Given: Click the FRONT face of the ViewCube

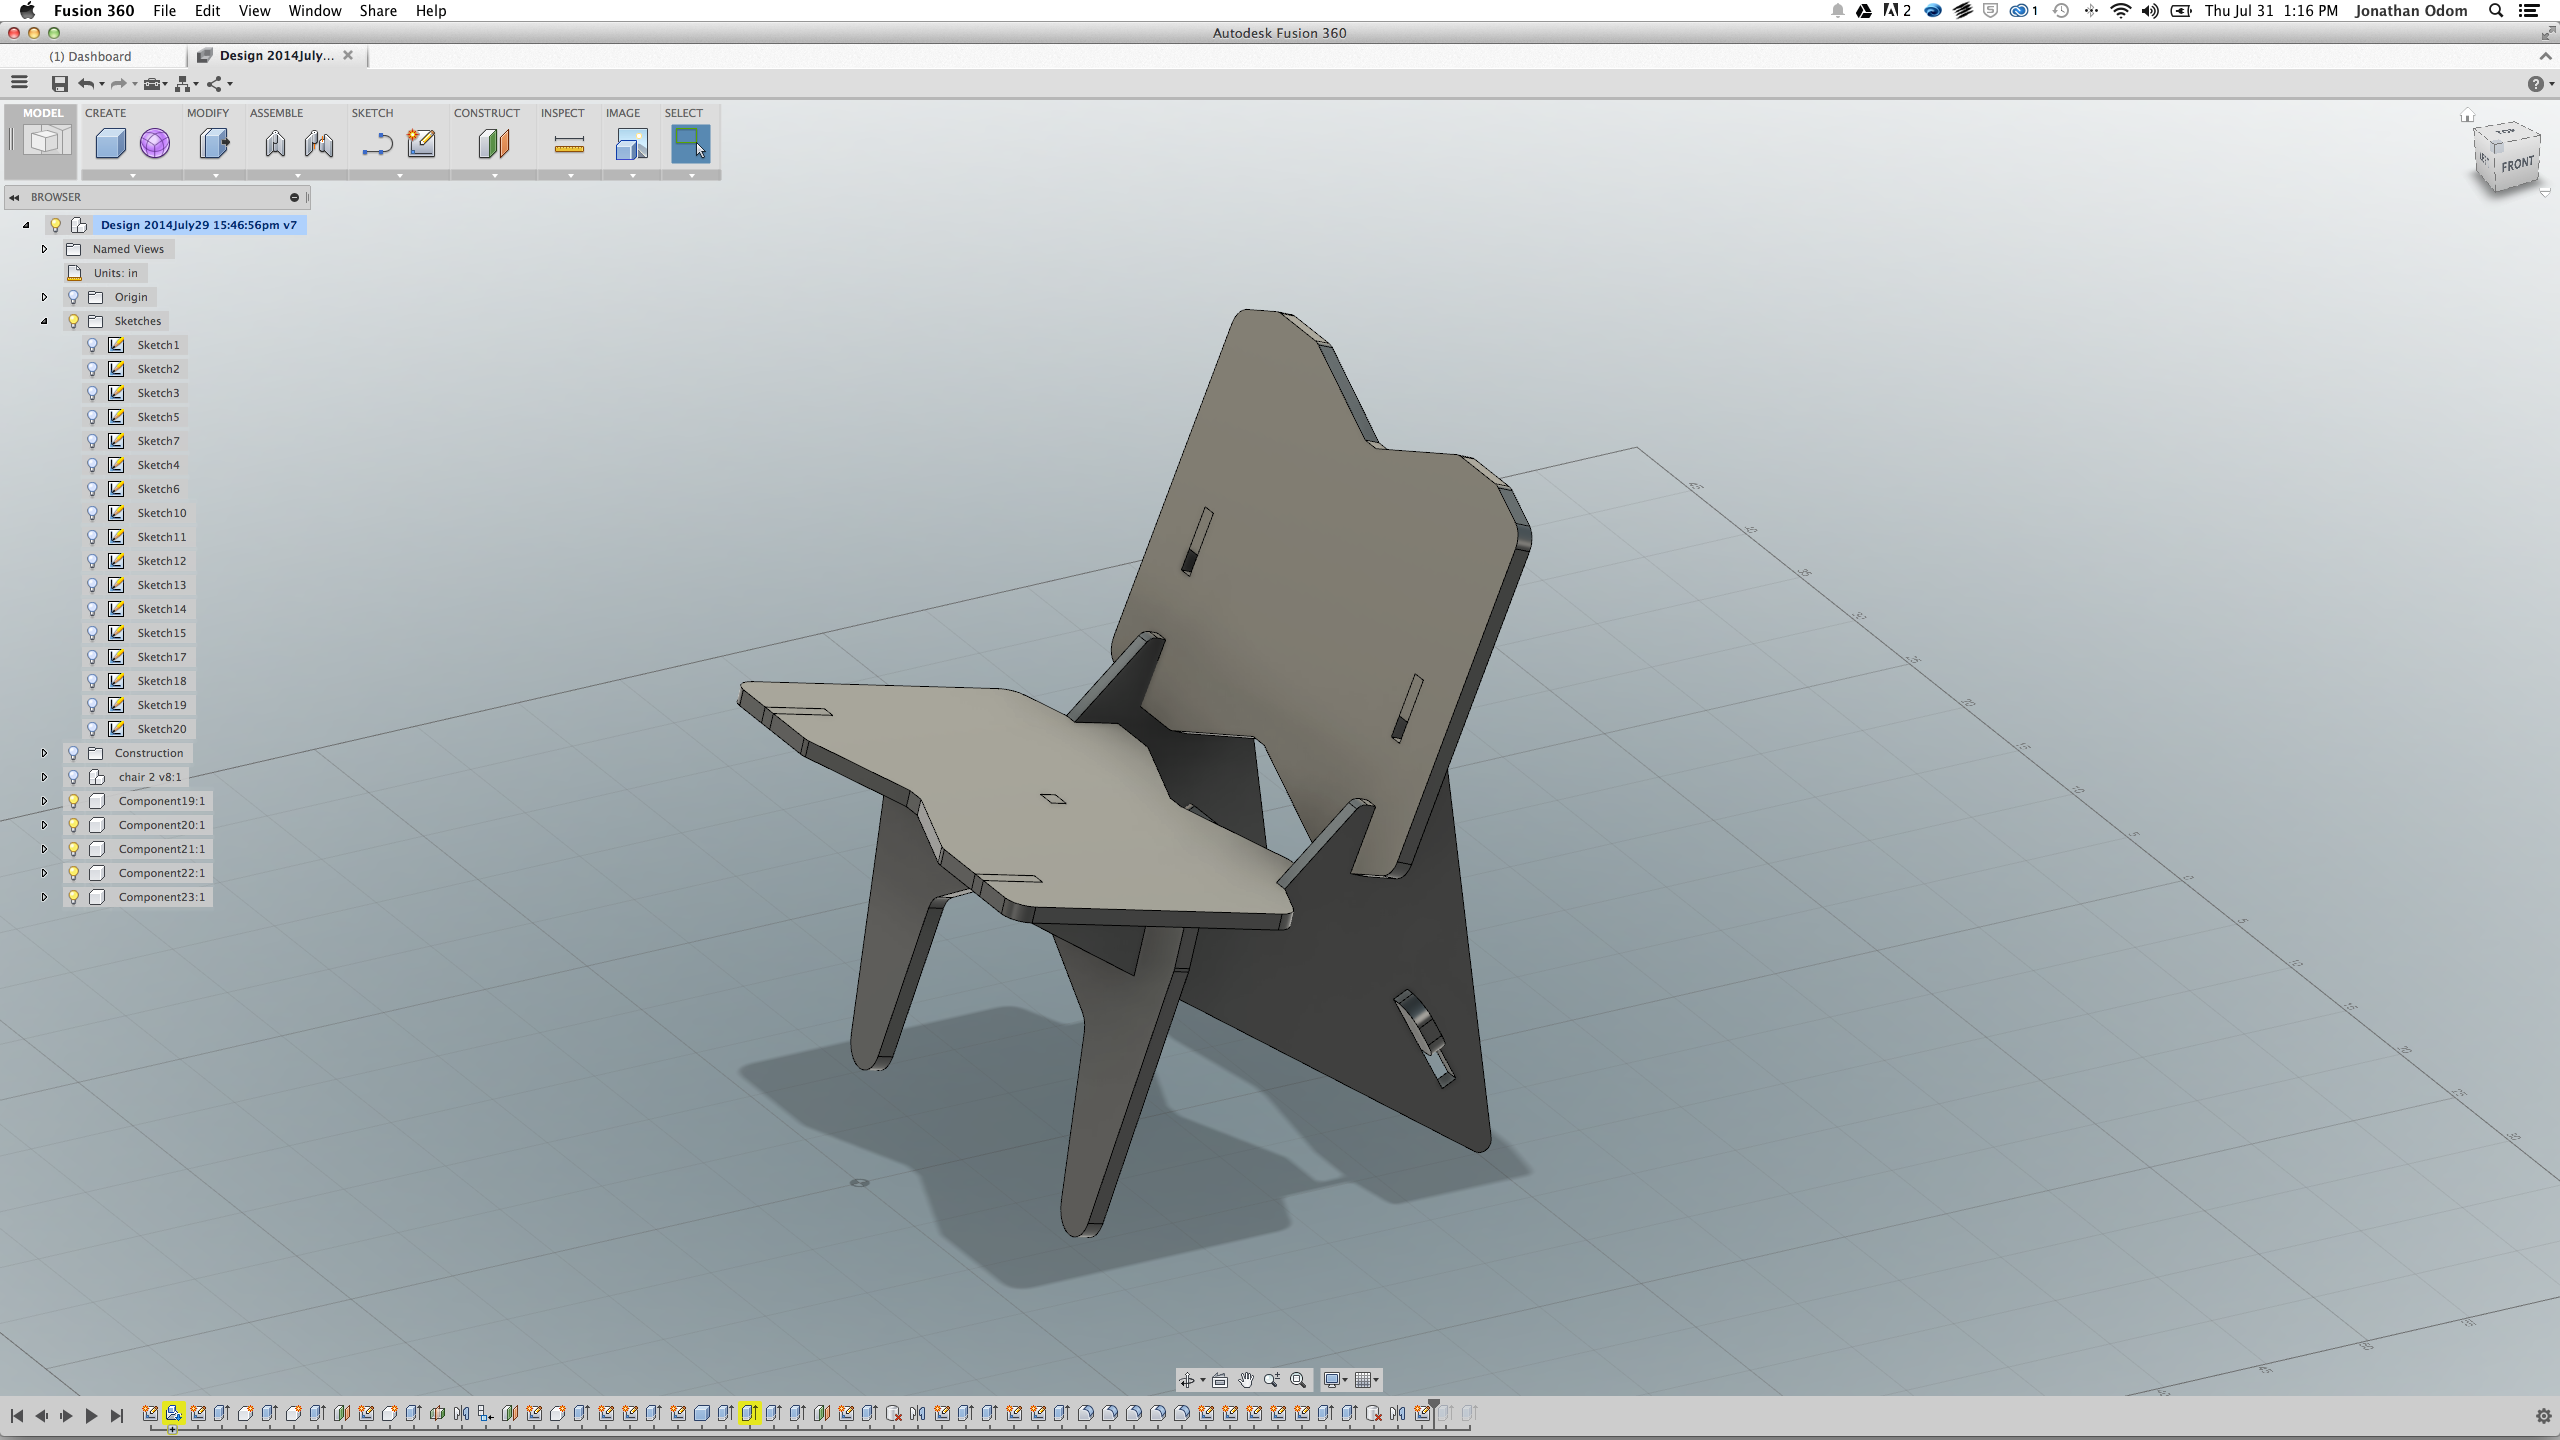Looking at the screenshot, I should 2517,165.
